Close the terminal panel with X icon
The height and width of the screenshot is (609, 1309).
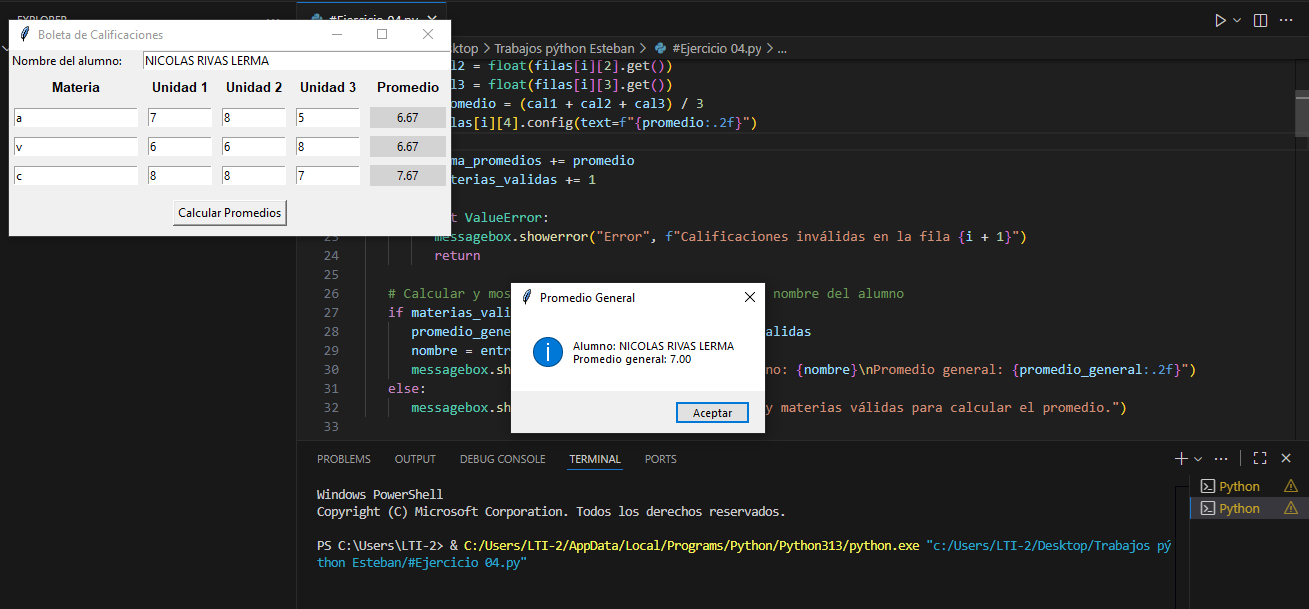click(x=1286, y=459)
